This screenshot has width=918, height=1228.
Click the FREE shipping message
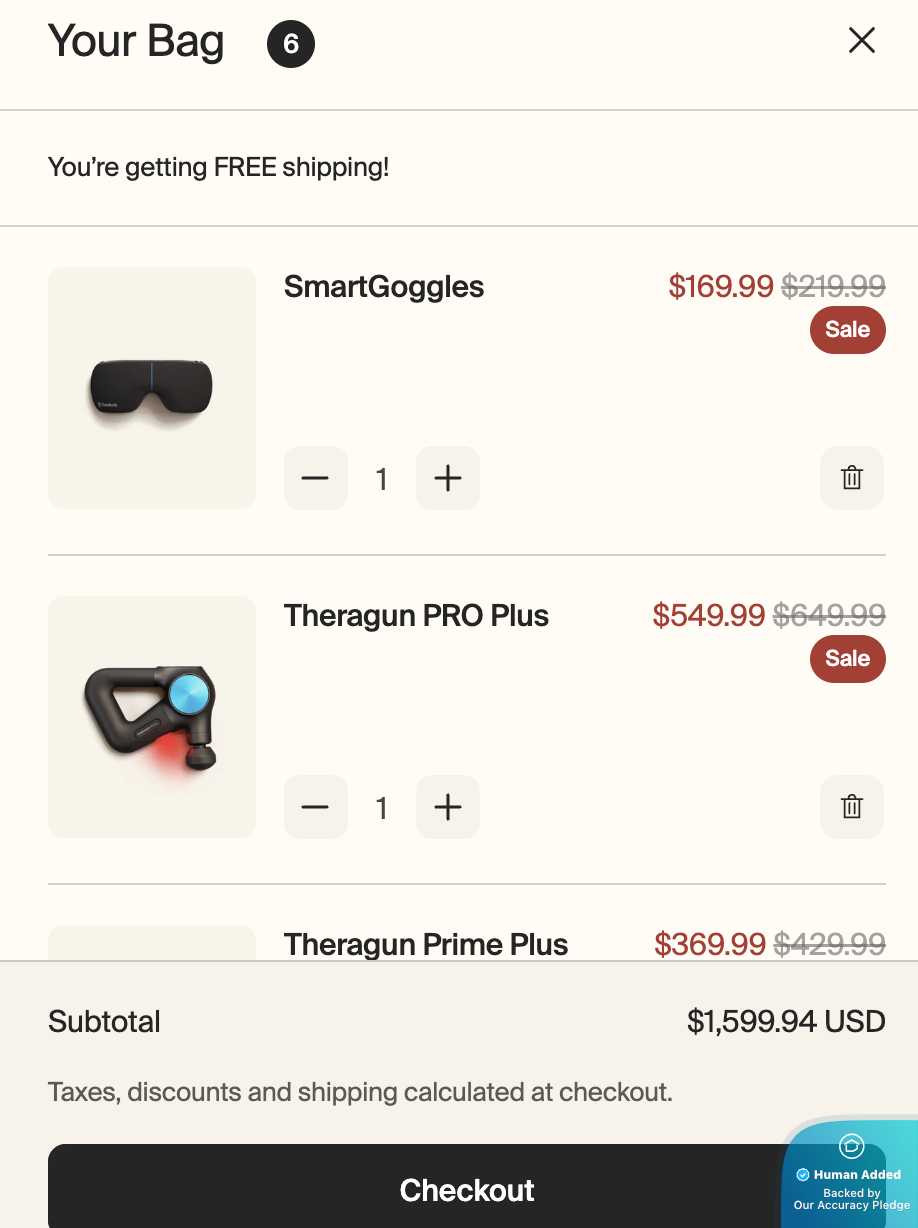point(218,167)
